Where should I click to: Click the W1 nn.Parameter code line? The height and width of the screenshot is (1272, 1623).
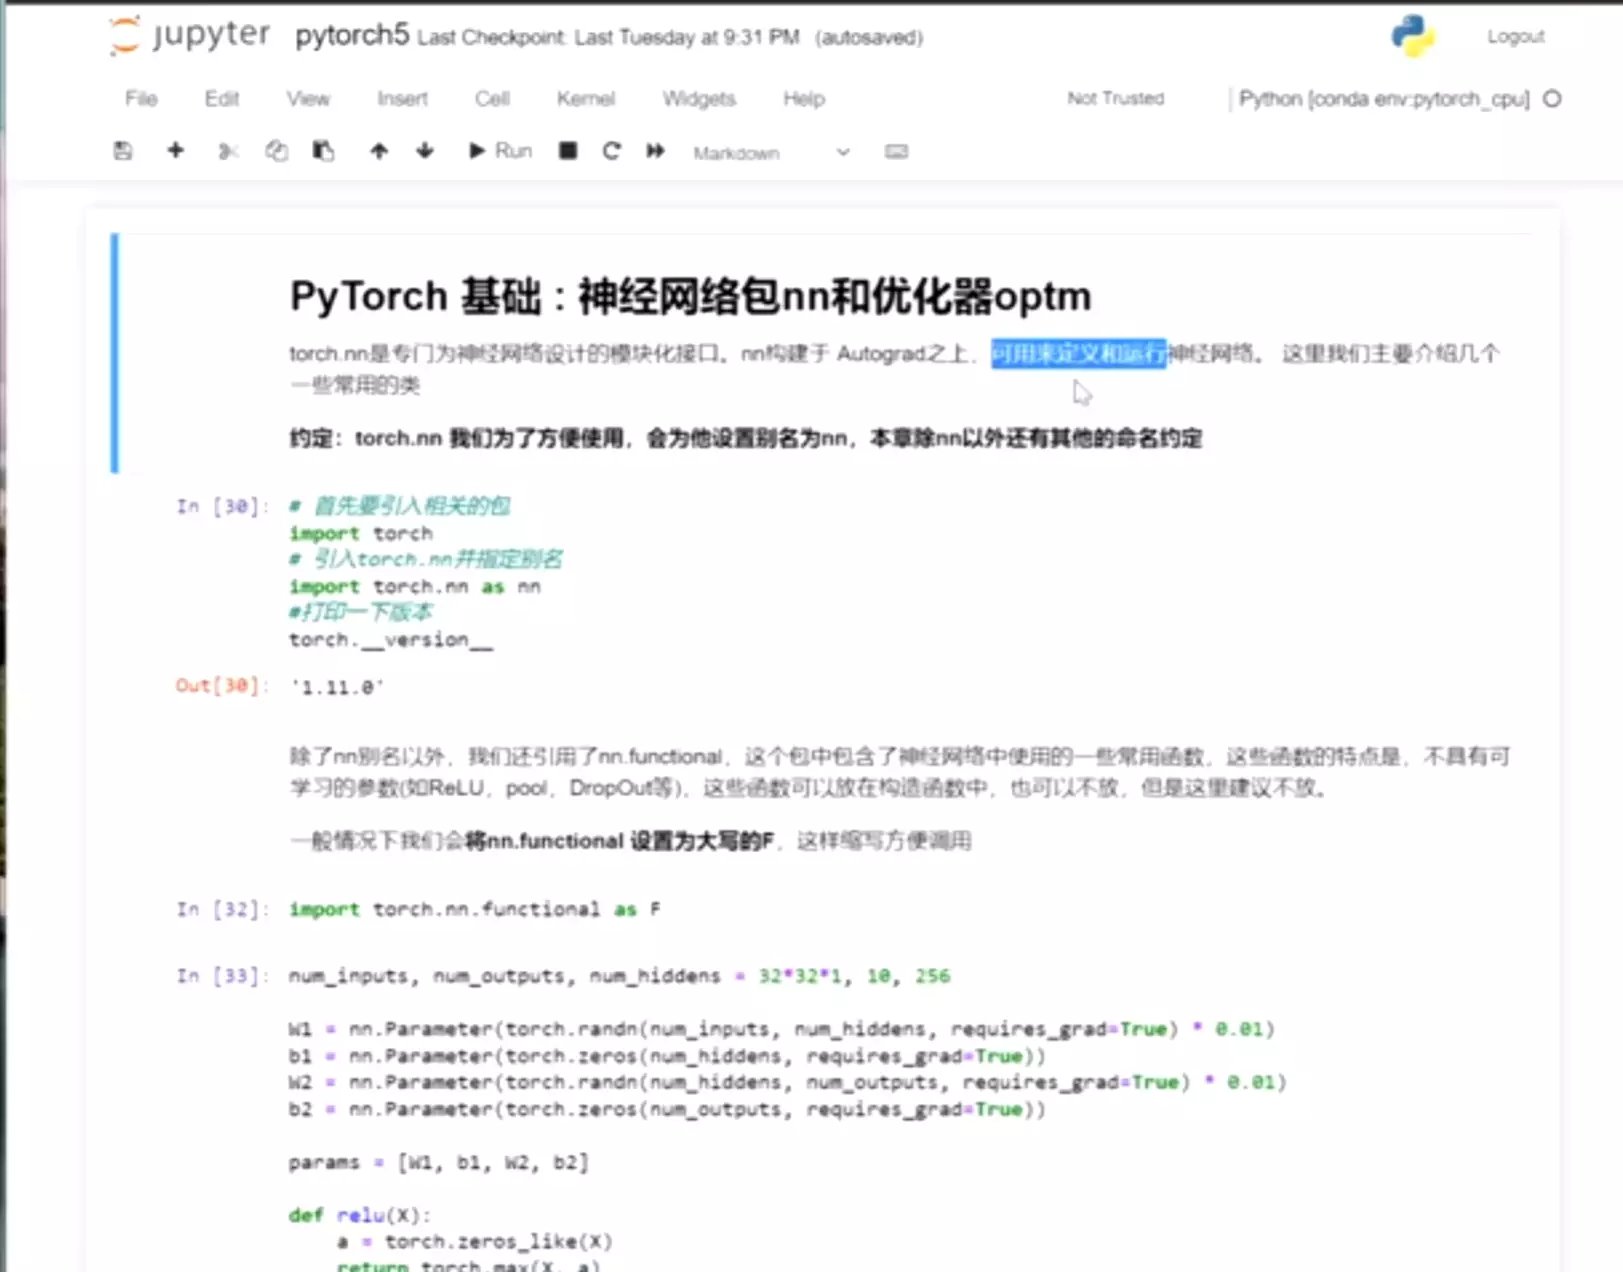click(782, 1029)
